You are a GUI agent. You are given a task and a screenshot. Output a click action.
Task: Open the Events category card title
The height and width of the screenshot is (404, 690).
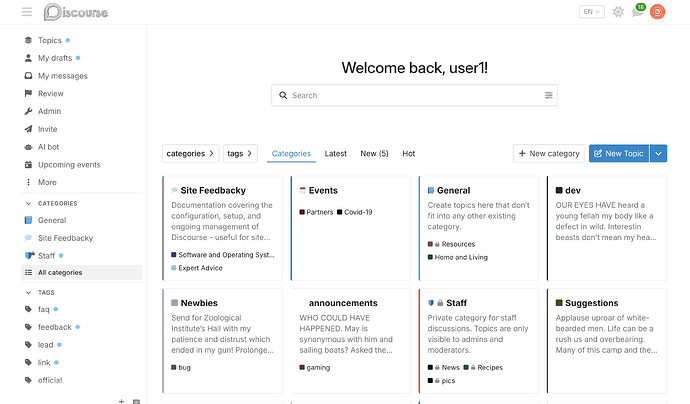point(323,191)
